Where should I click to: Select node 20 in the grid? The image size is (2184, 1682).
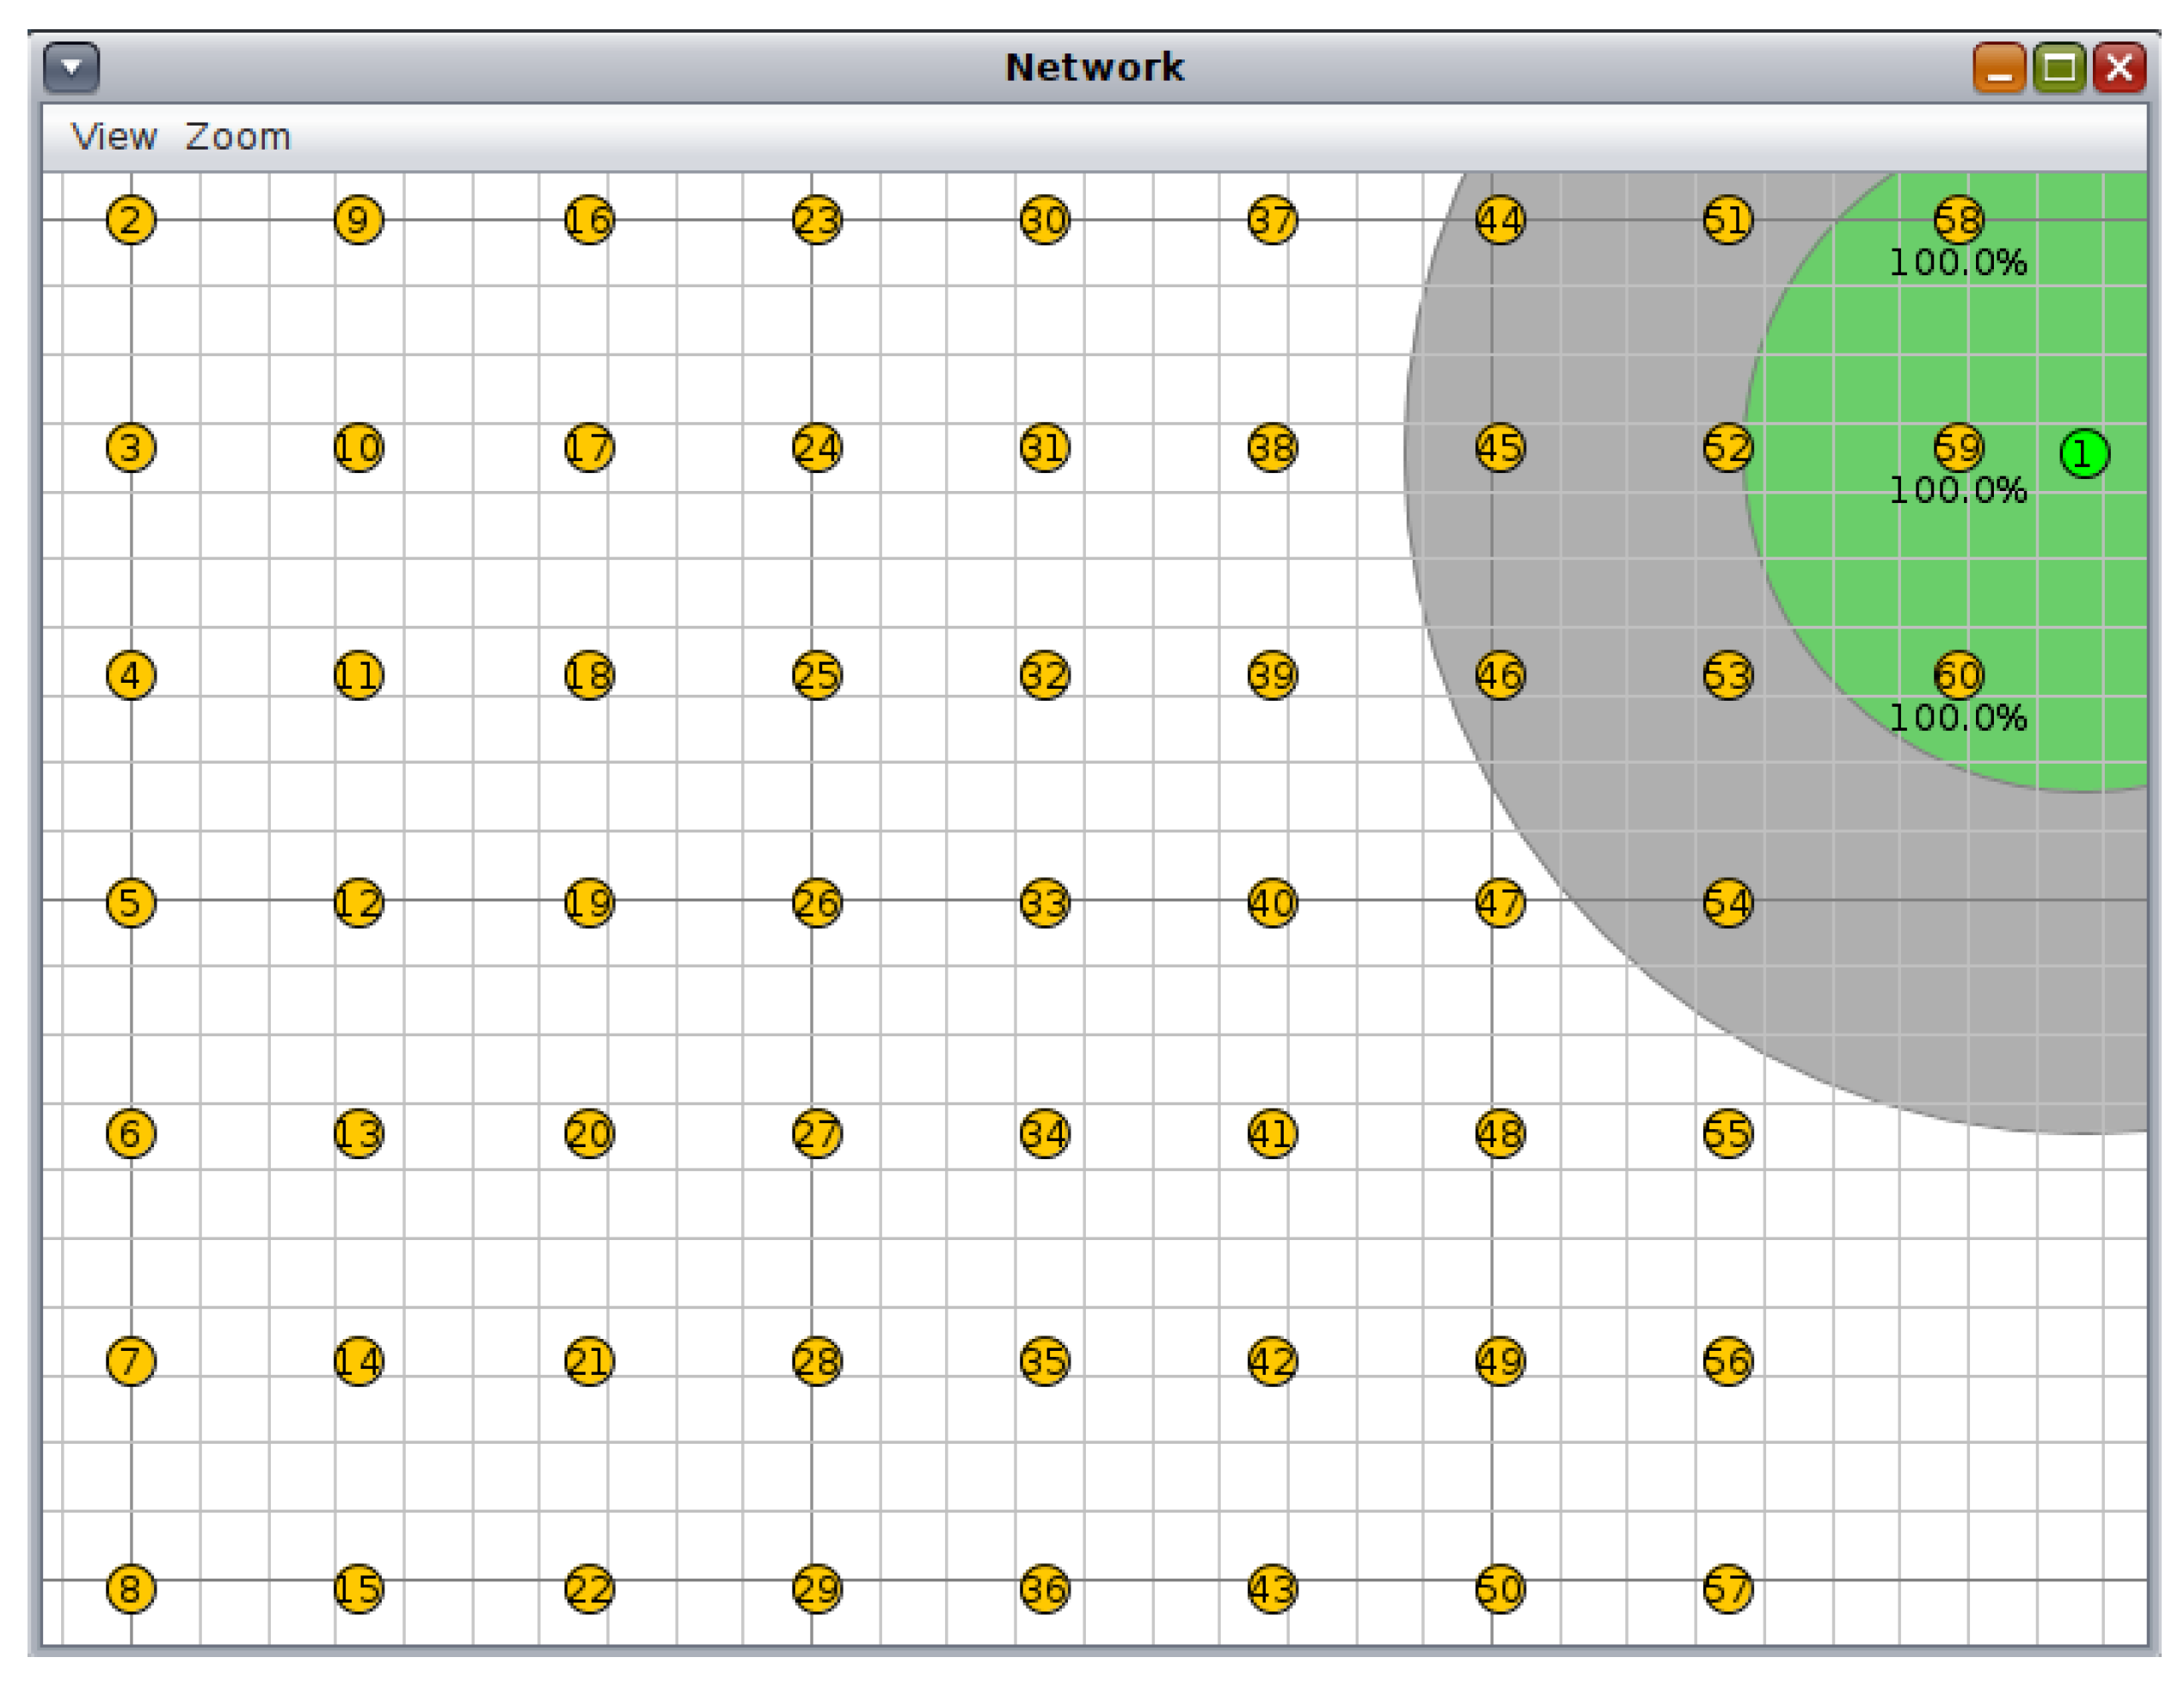click(x=588, y=1133)
